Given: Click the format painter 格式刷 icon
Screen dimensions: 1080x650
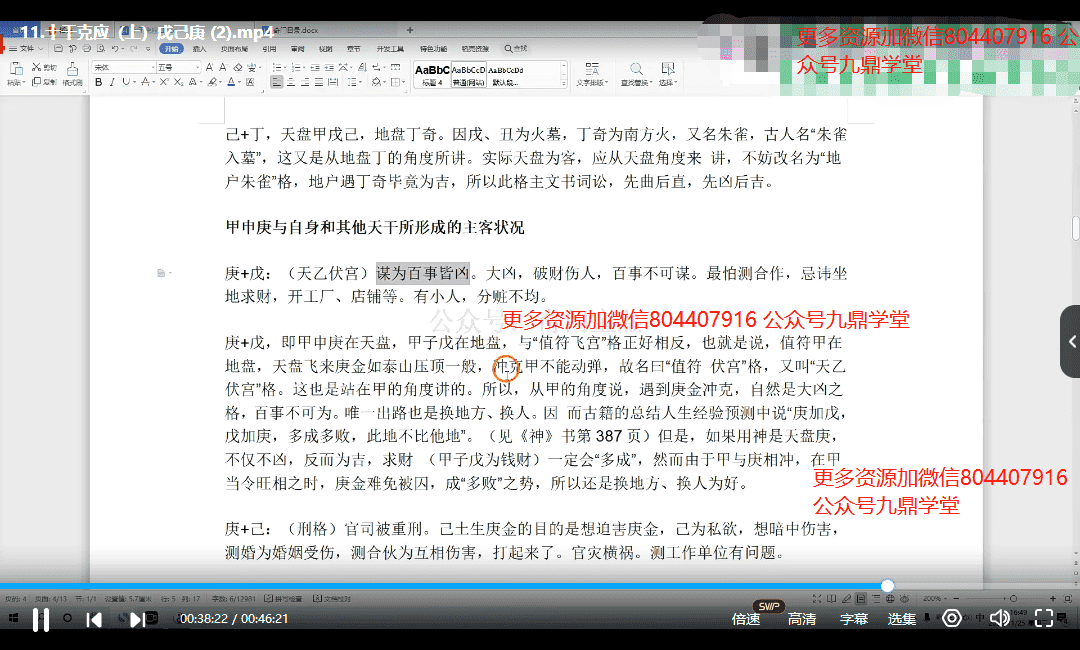Looking at the screenshot, I should (x=72, y=75).
